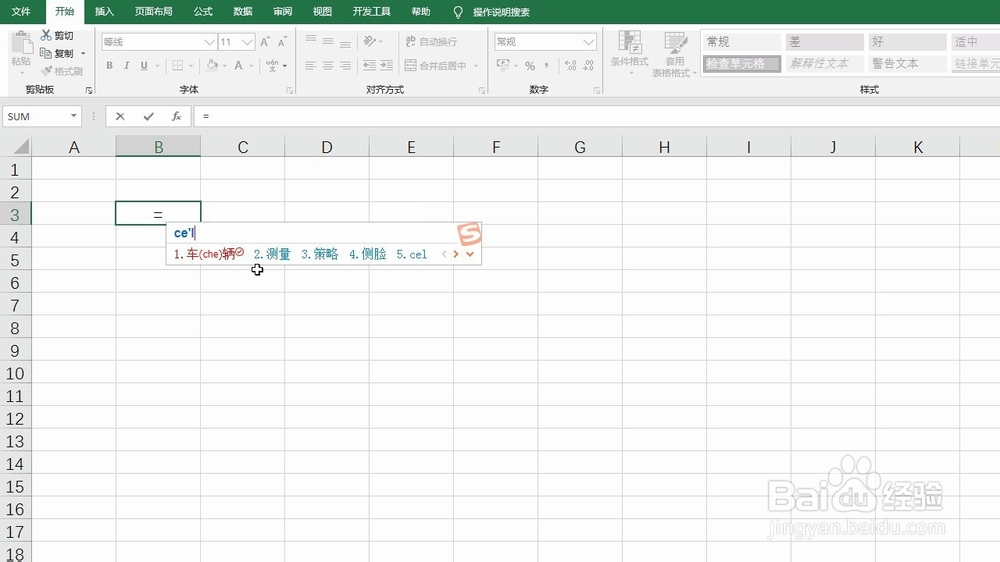Toggle Underline formatting
This screenshot has height=562, width=1000.
click(x=144, y=65)
